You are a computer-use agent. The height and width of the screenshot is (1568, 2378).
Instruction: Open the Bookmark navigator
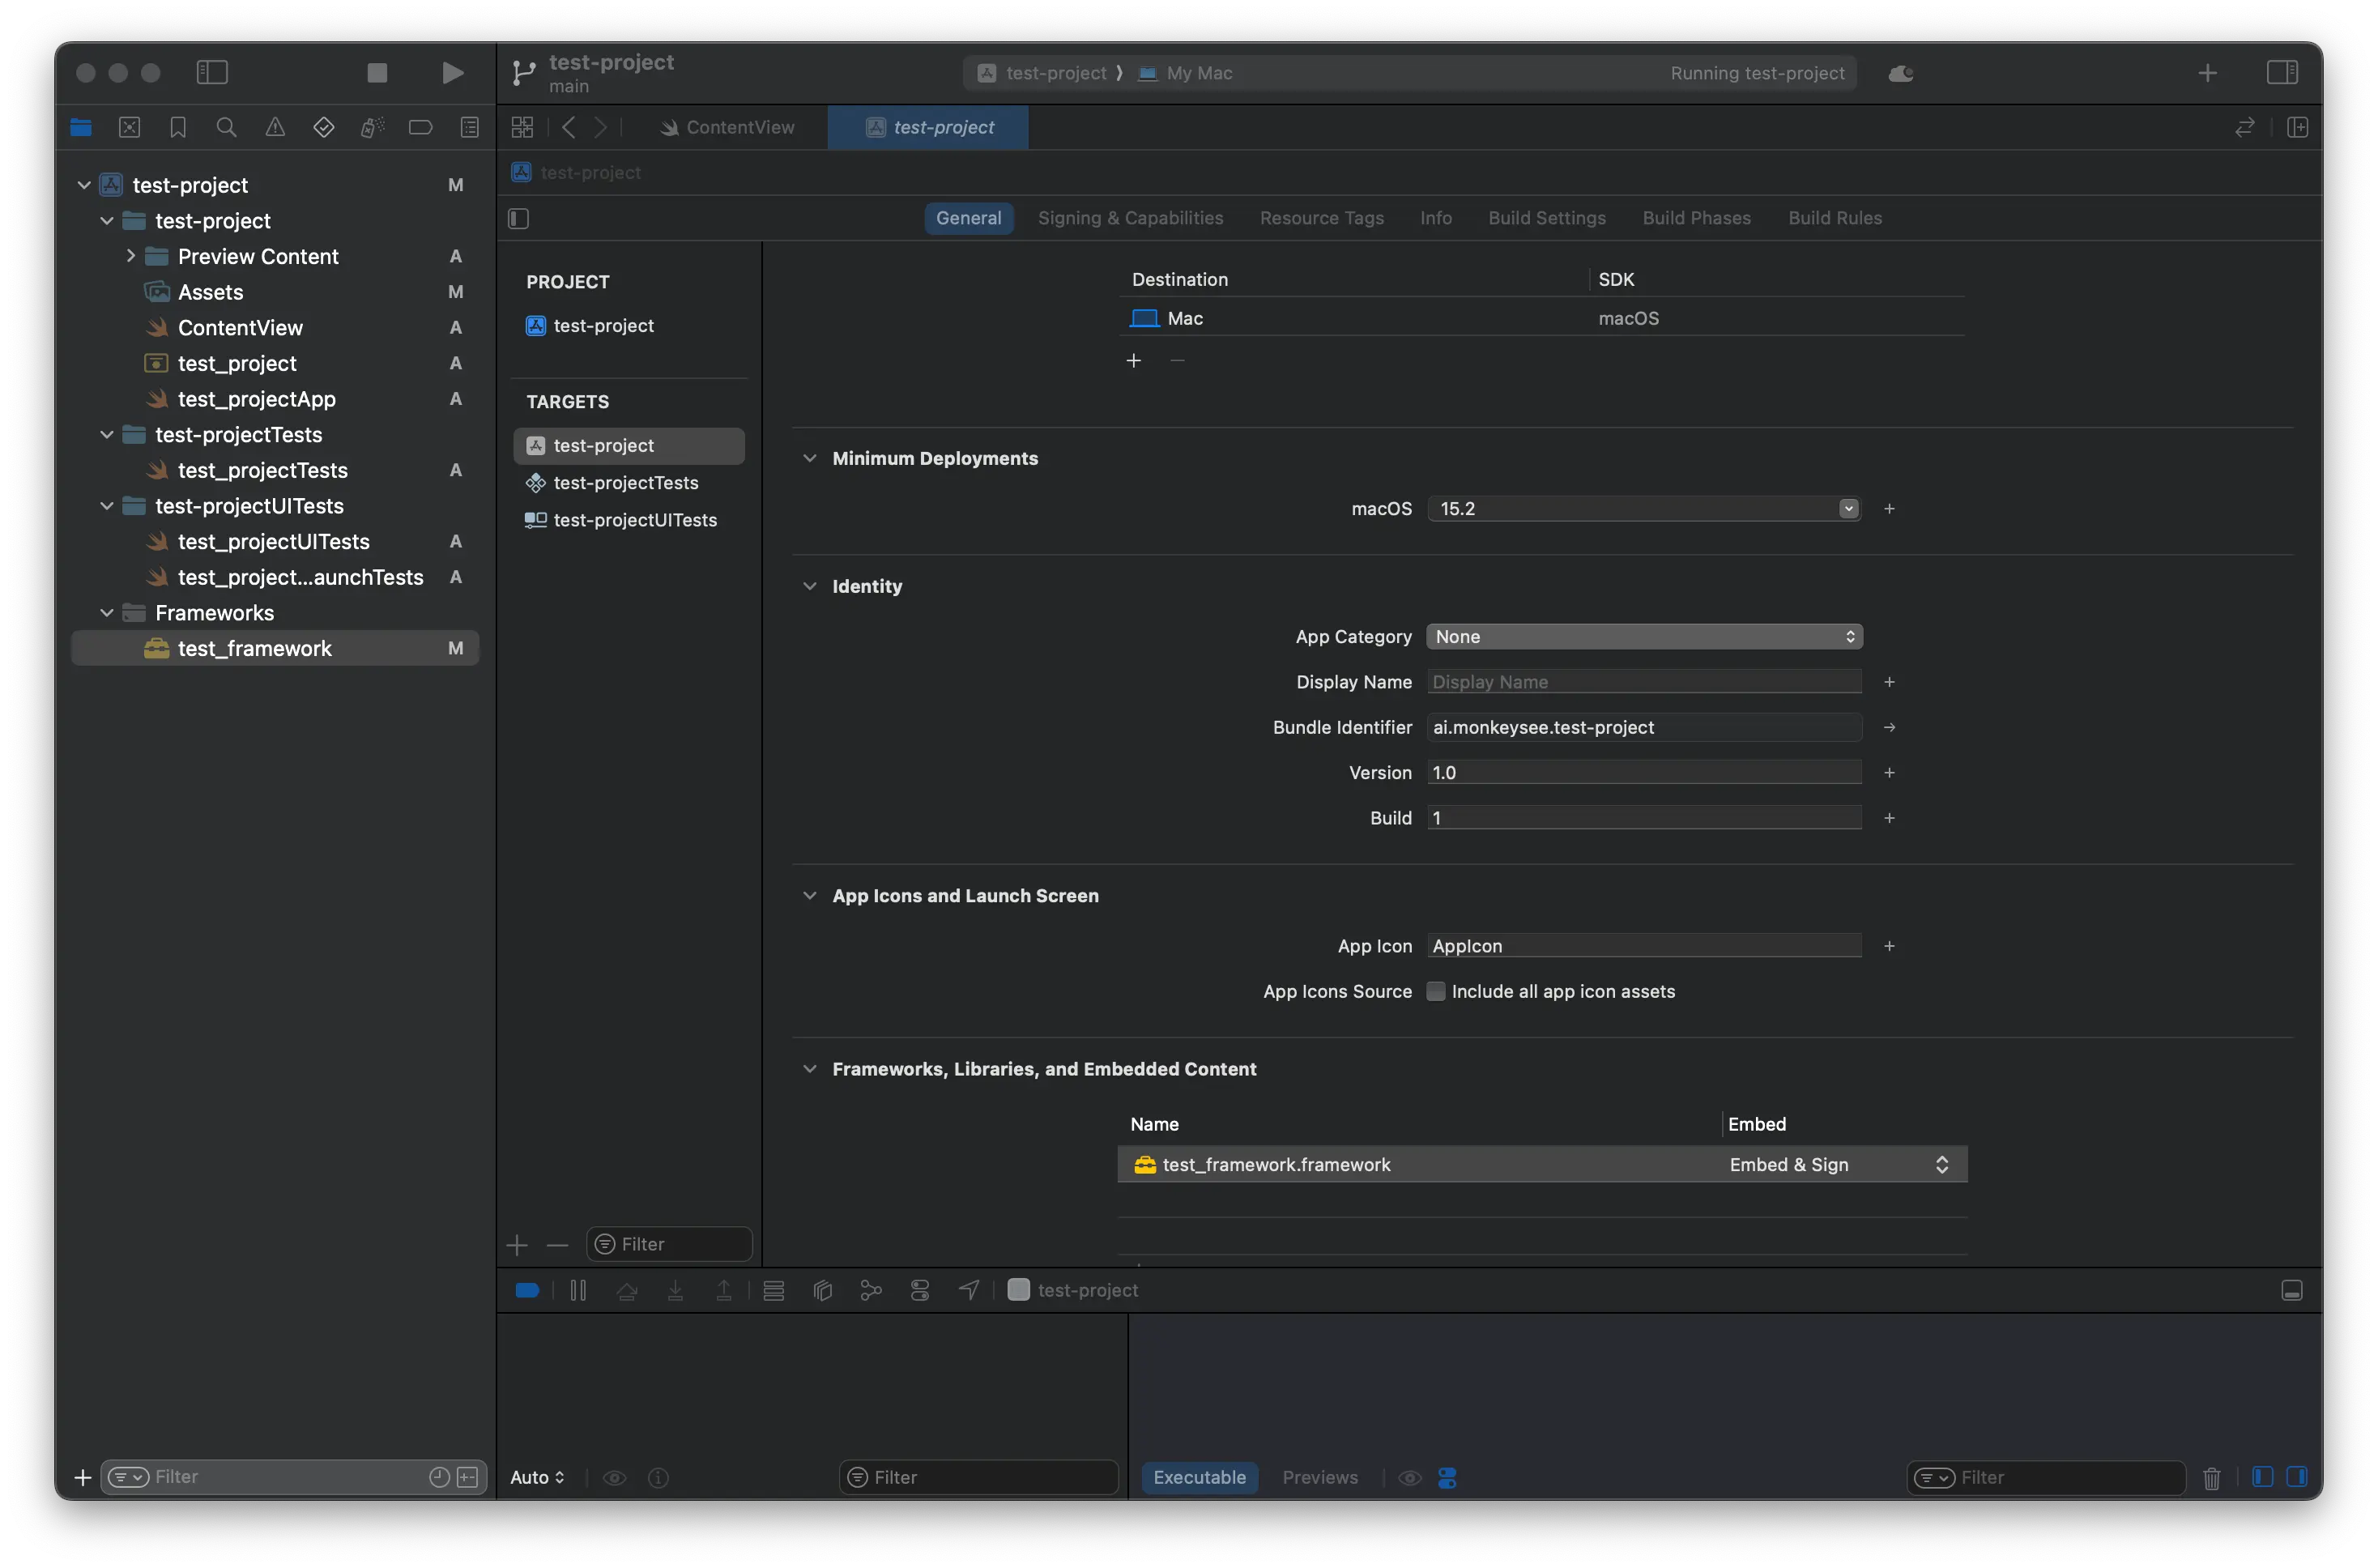click(x=177, y=127)
